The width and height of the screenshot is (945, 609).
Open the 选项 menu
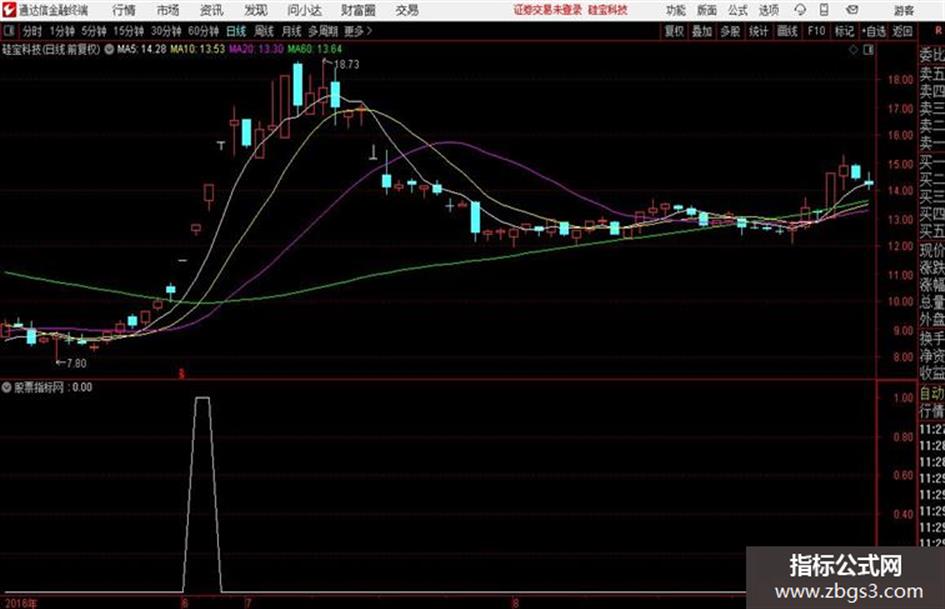click(768, 10)
